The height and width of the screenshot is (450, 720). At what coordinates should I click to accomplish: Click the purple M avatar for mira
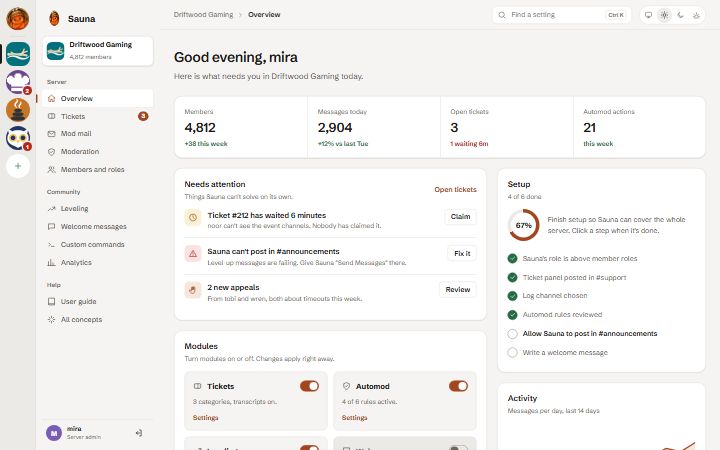(x=54, y=433)
